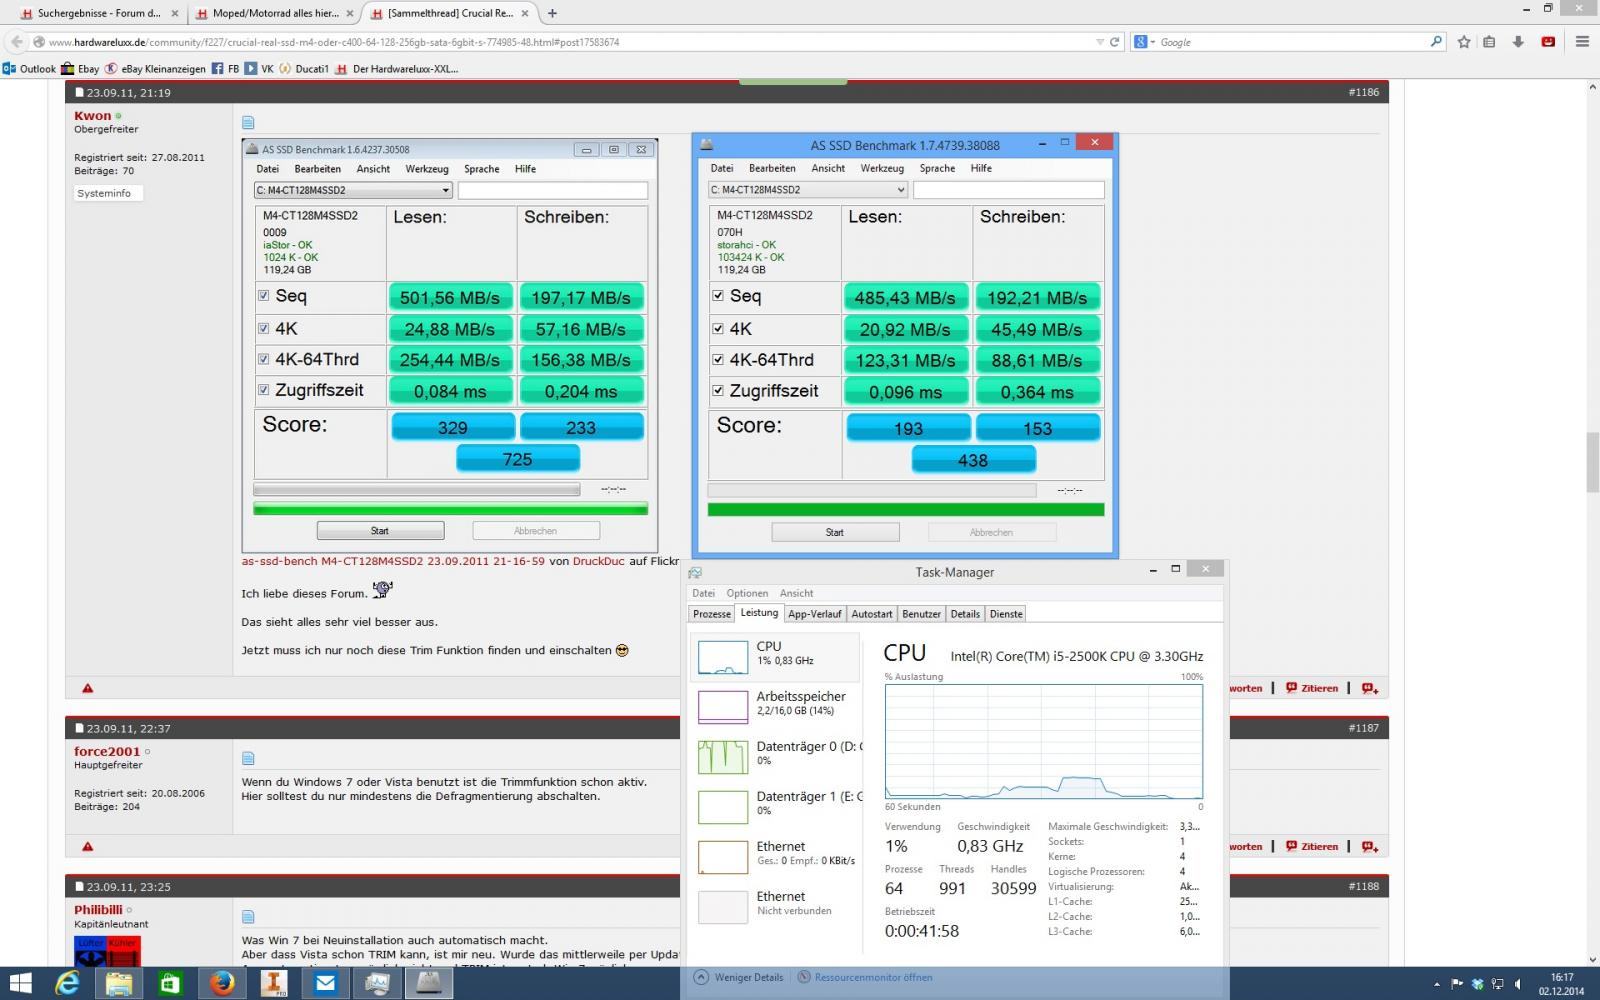Click the Google search input field
This screenshot has height=1000, width=1600.
[1292, 42]
